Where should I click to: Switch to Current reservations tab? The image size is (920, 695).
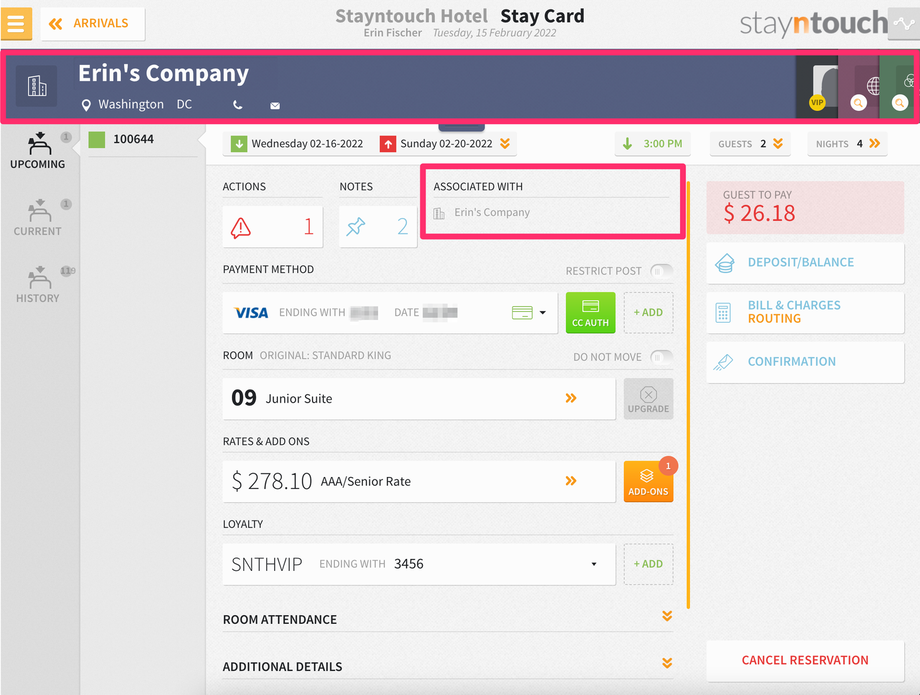(38, 218)
